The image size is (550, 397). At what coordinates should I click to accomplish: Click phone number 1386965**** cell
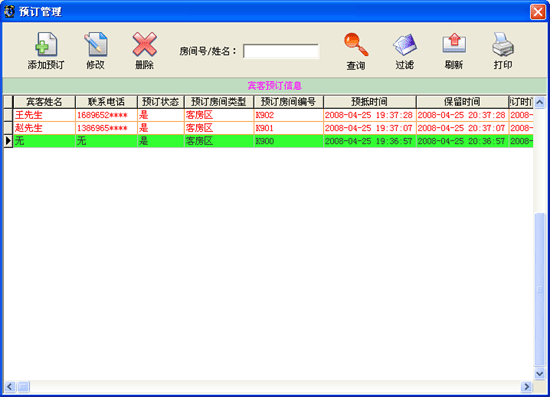click(106, 128)
